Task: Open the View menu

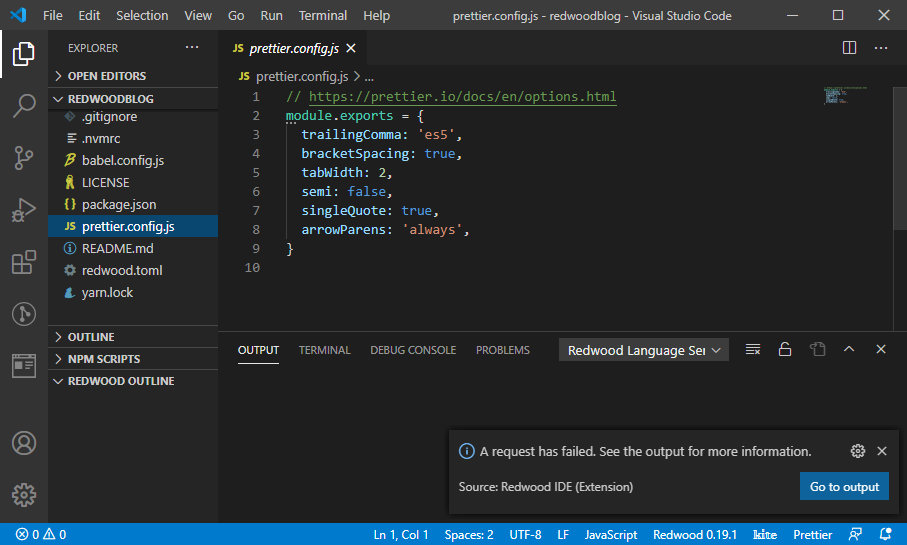Action: [x=198, y=16]
